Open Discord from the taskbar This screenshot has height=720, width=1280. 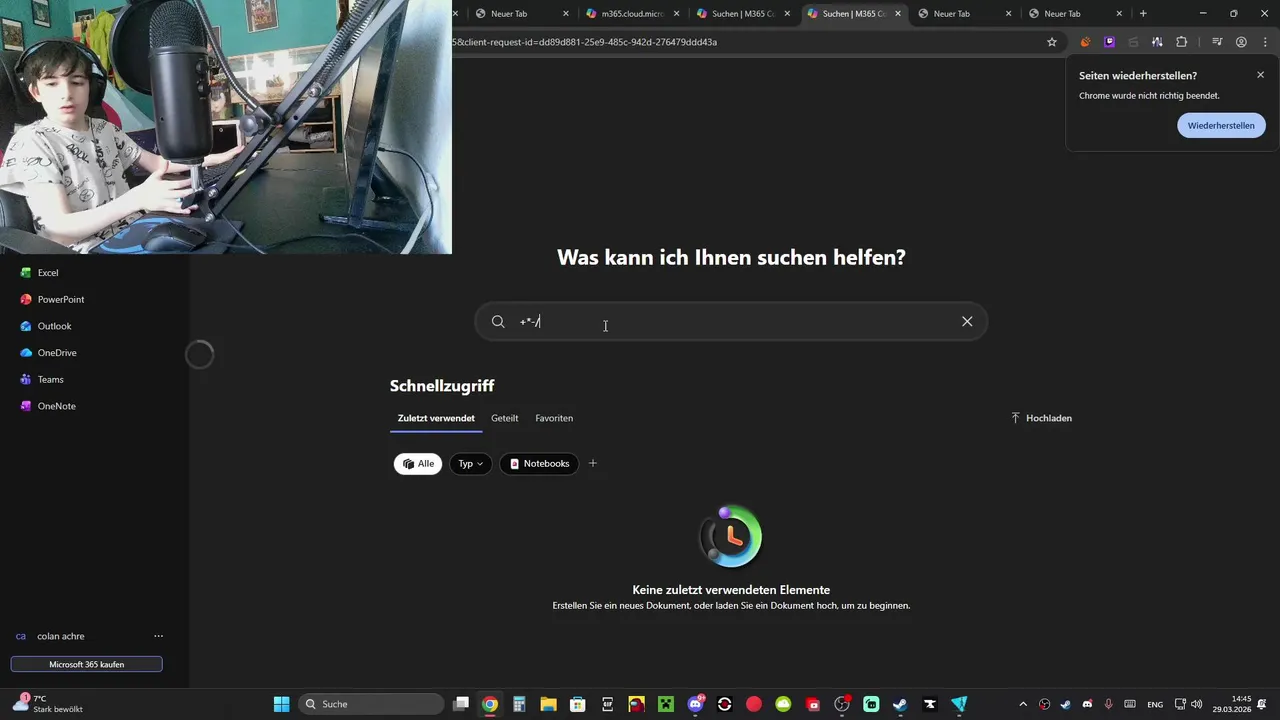[x=695, y=704]
